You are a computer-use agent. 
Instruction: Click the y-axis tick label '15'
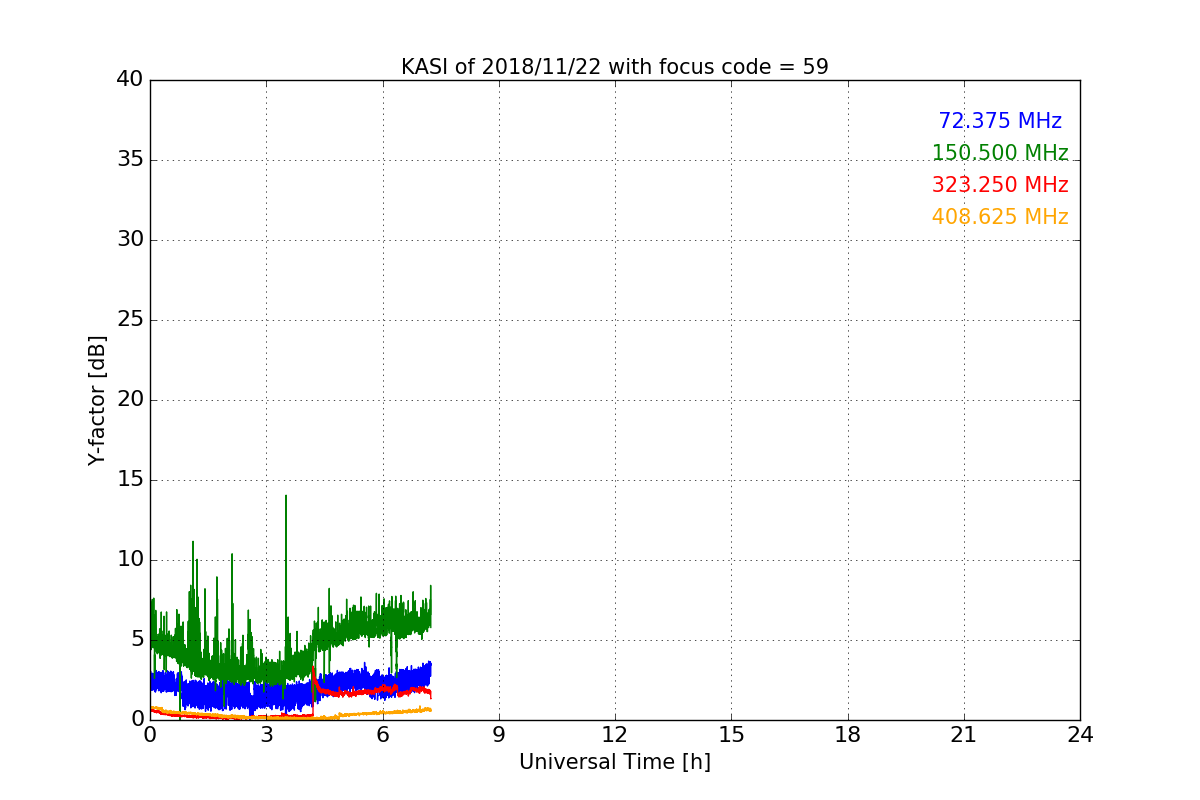130,480
